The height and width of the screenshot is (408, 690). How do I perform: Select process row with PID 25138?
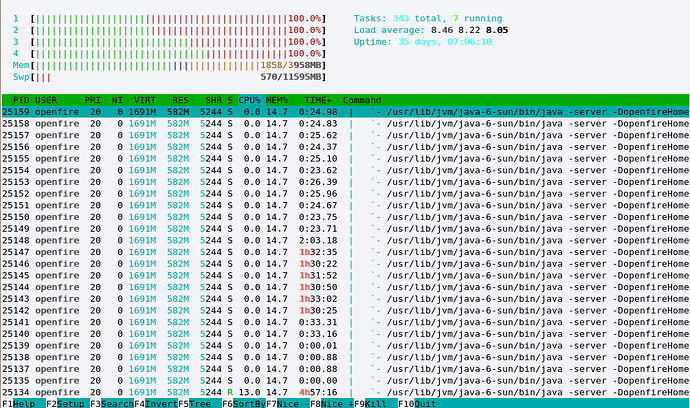pyautogui.click(x=345, y=357)
